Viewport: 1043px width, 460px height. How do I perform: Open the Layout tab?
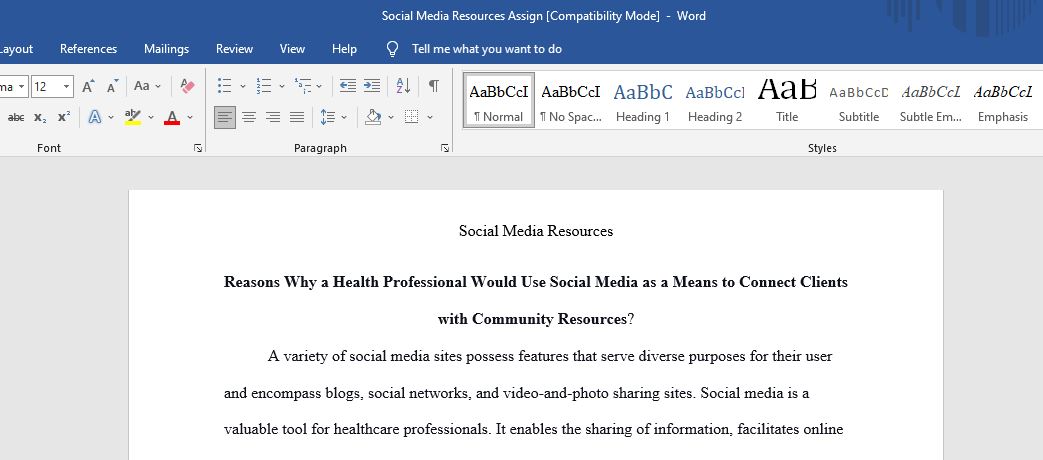16,49
